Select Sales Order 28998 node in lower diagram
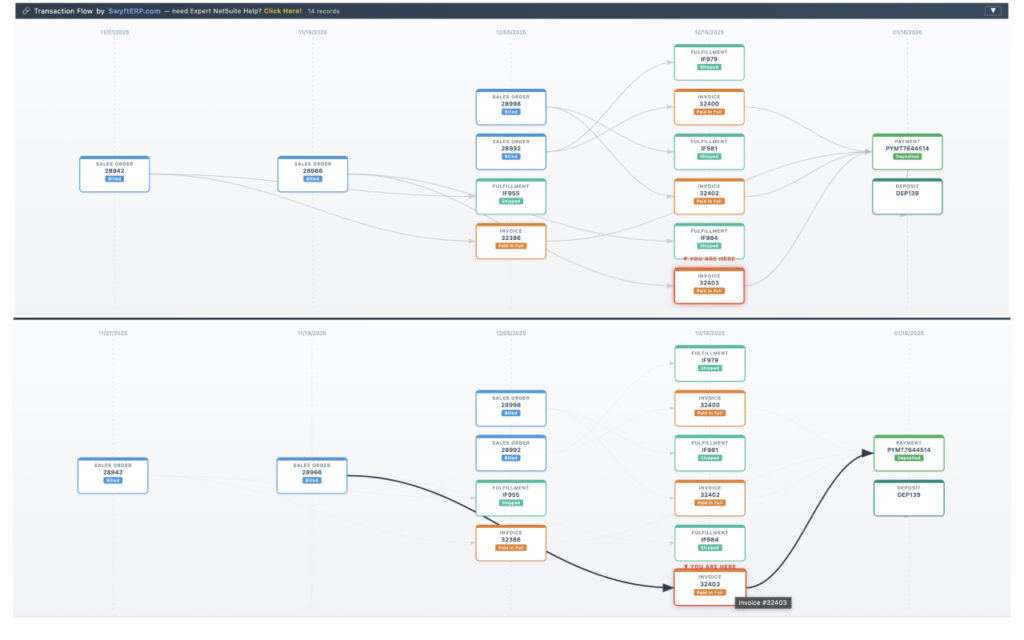Screen dimensions: 1024x640 pos(511,408)
